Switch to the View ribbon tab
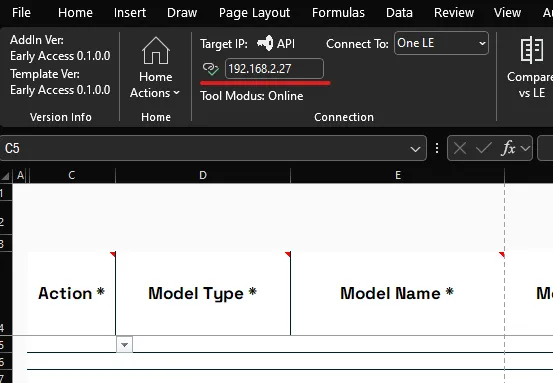Viewport: 553px width, 383px height. [x=507, y=13]
